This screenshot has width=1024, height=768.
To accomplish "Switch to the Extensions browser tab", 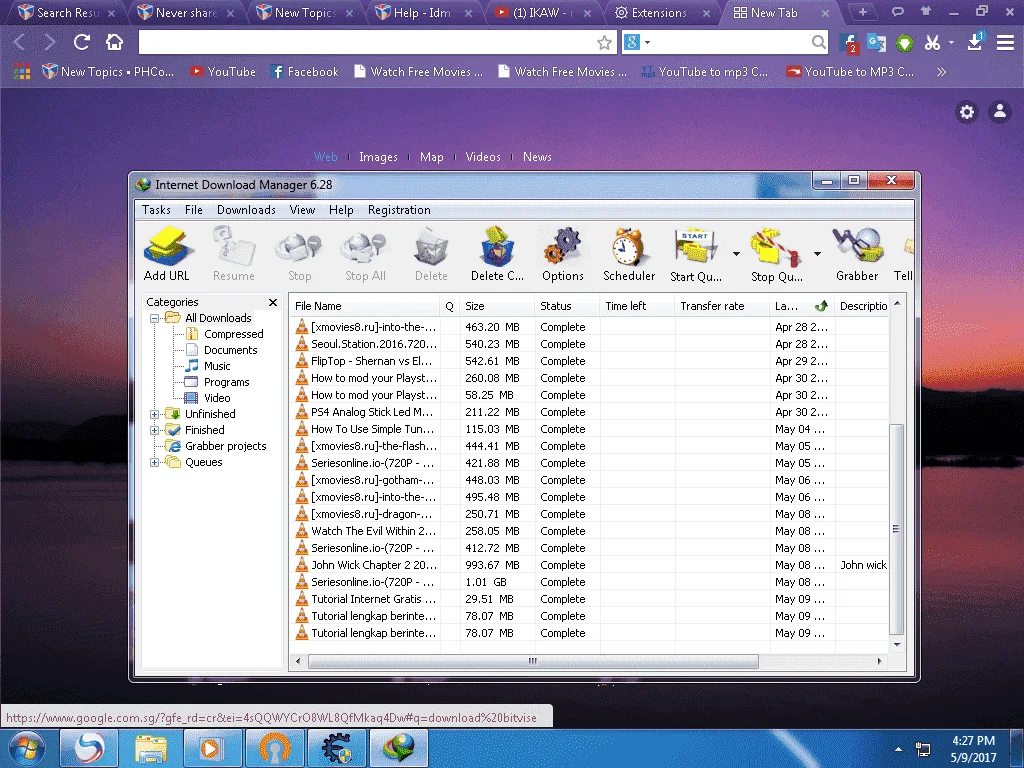I will click(662, 12).
